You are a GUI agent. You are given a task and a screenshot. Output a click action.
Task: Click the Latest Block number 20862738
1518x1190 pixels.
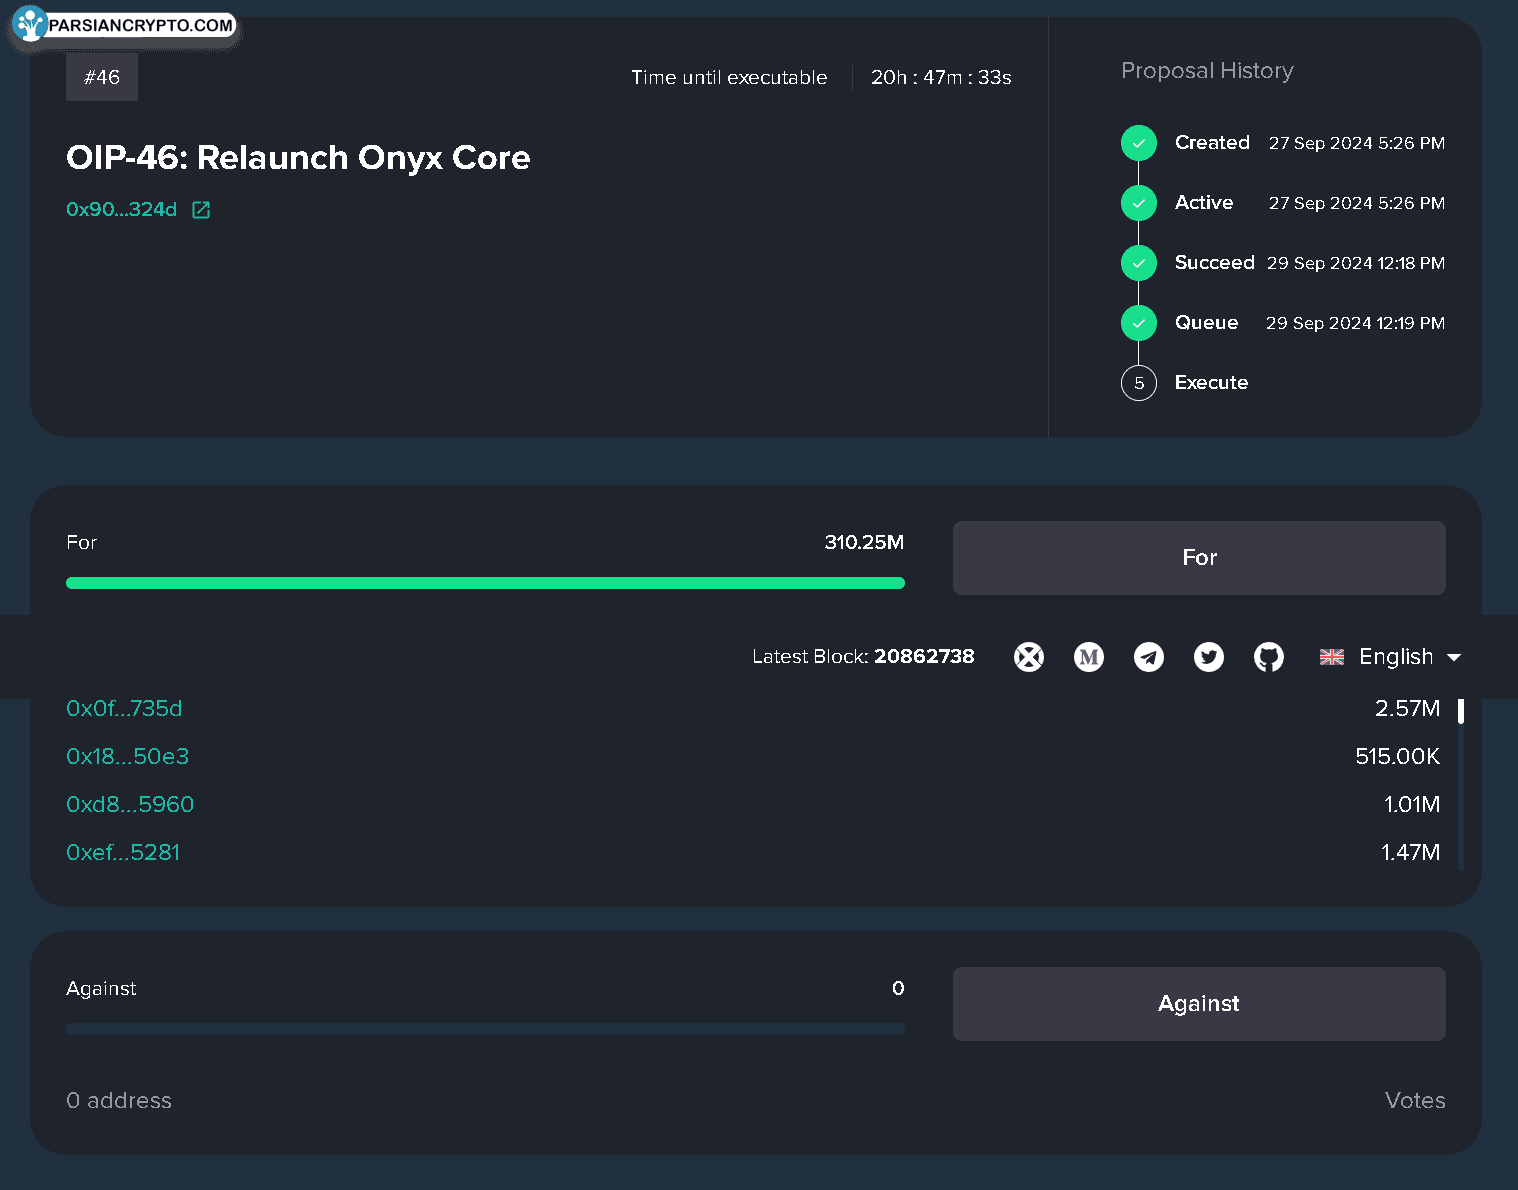[x=924, y=657]
